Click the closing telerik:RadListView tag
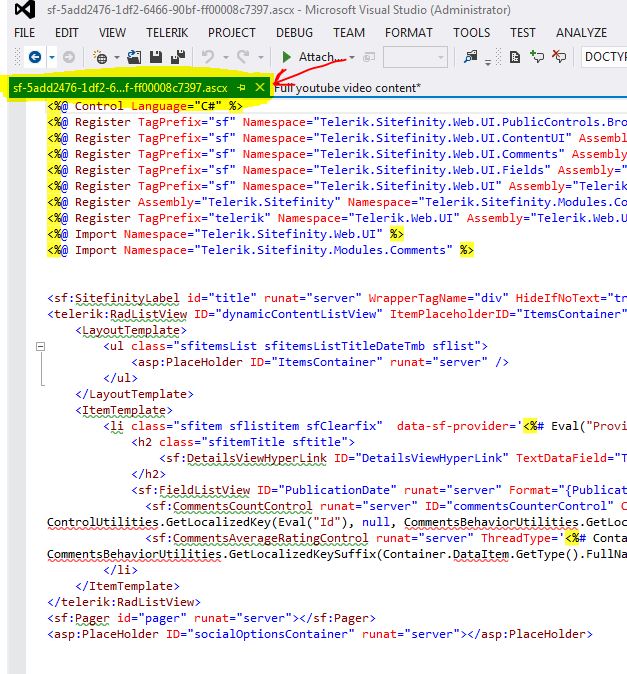This screenshot has width=627, height=674. pyautogui.click(x=124, y=602)
